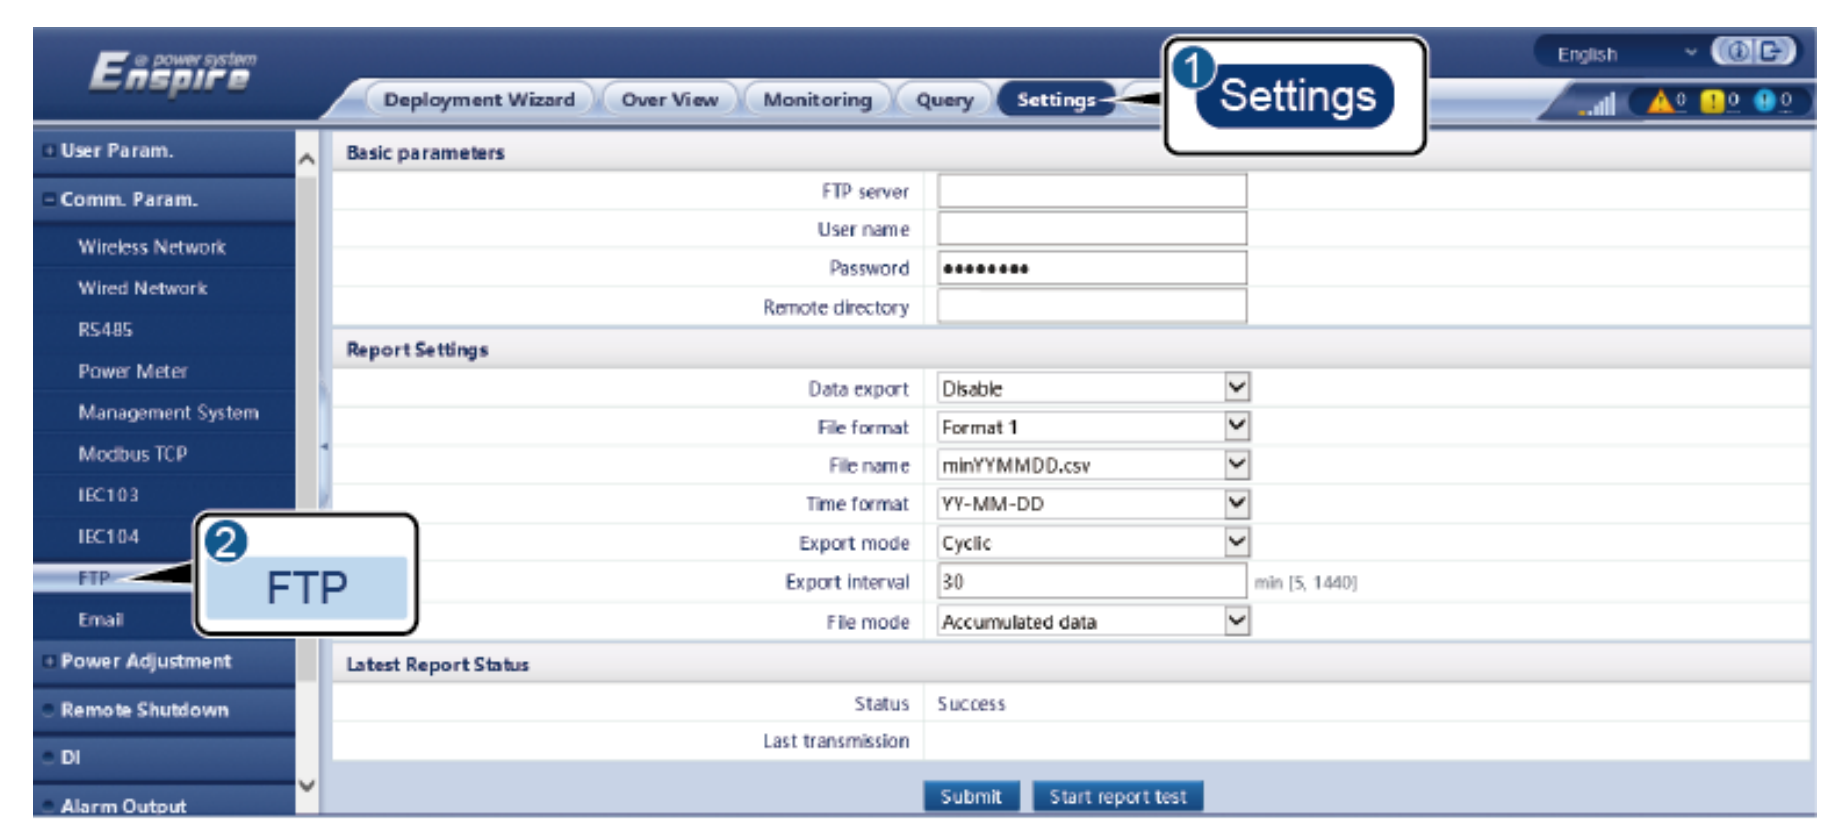Screen dimensions: 1831x834
Task: Open Wireless Network settings
Action: [x=152, y=247]
